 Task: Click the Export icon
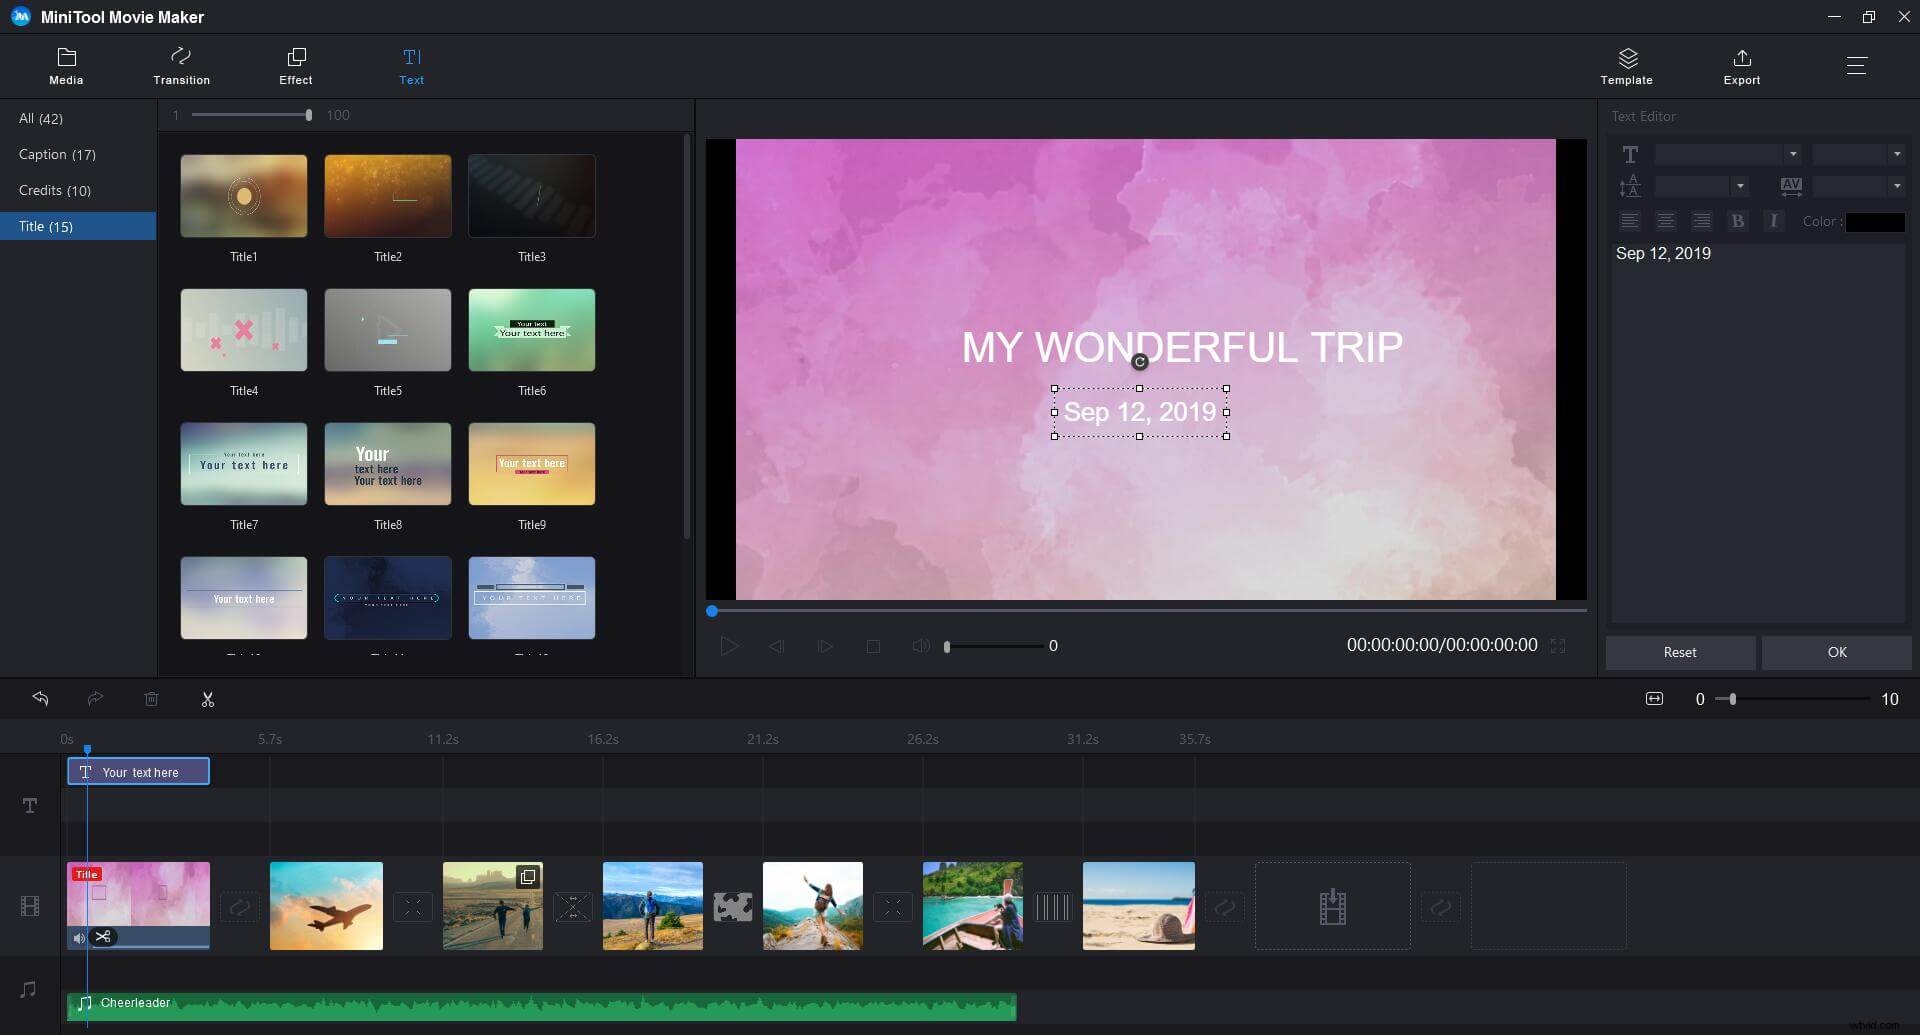1741,65
